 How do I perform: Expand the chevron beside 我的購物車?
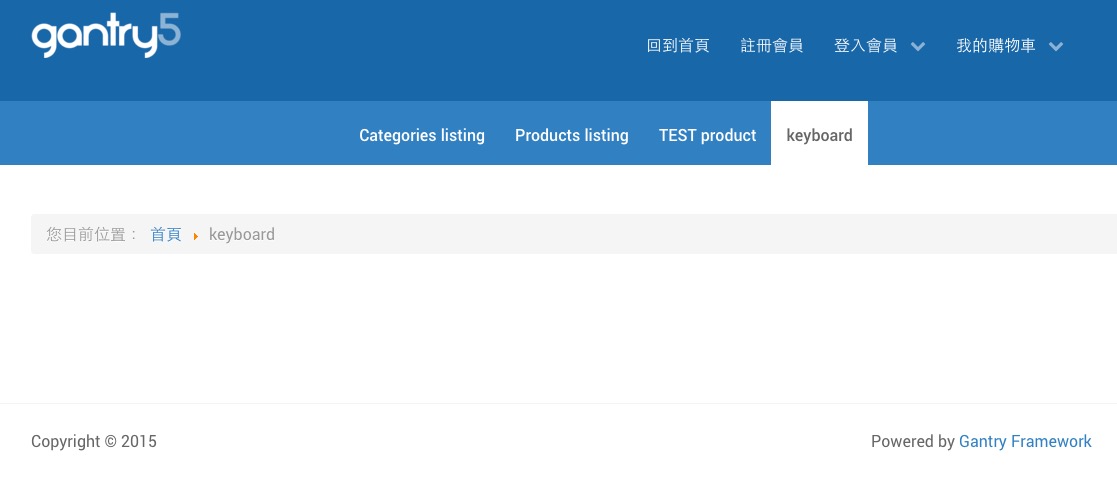1056,47
